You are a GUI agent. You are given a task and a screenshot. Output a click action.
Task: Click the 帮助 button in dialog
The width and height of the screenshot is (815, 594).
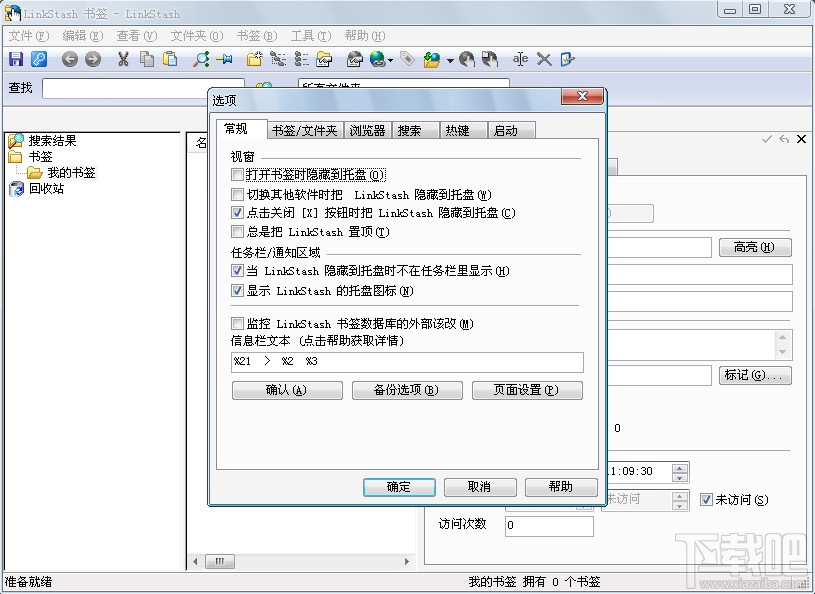point(560,487)
